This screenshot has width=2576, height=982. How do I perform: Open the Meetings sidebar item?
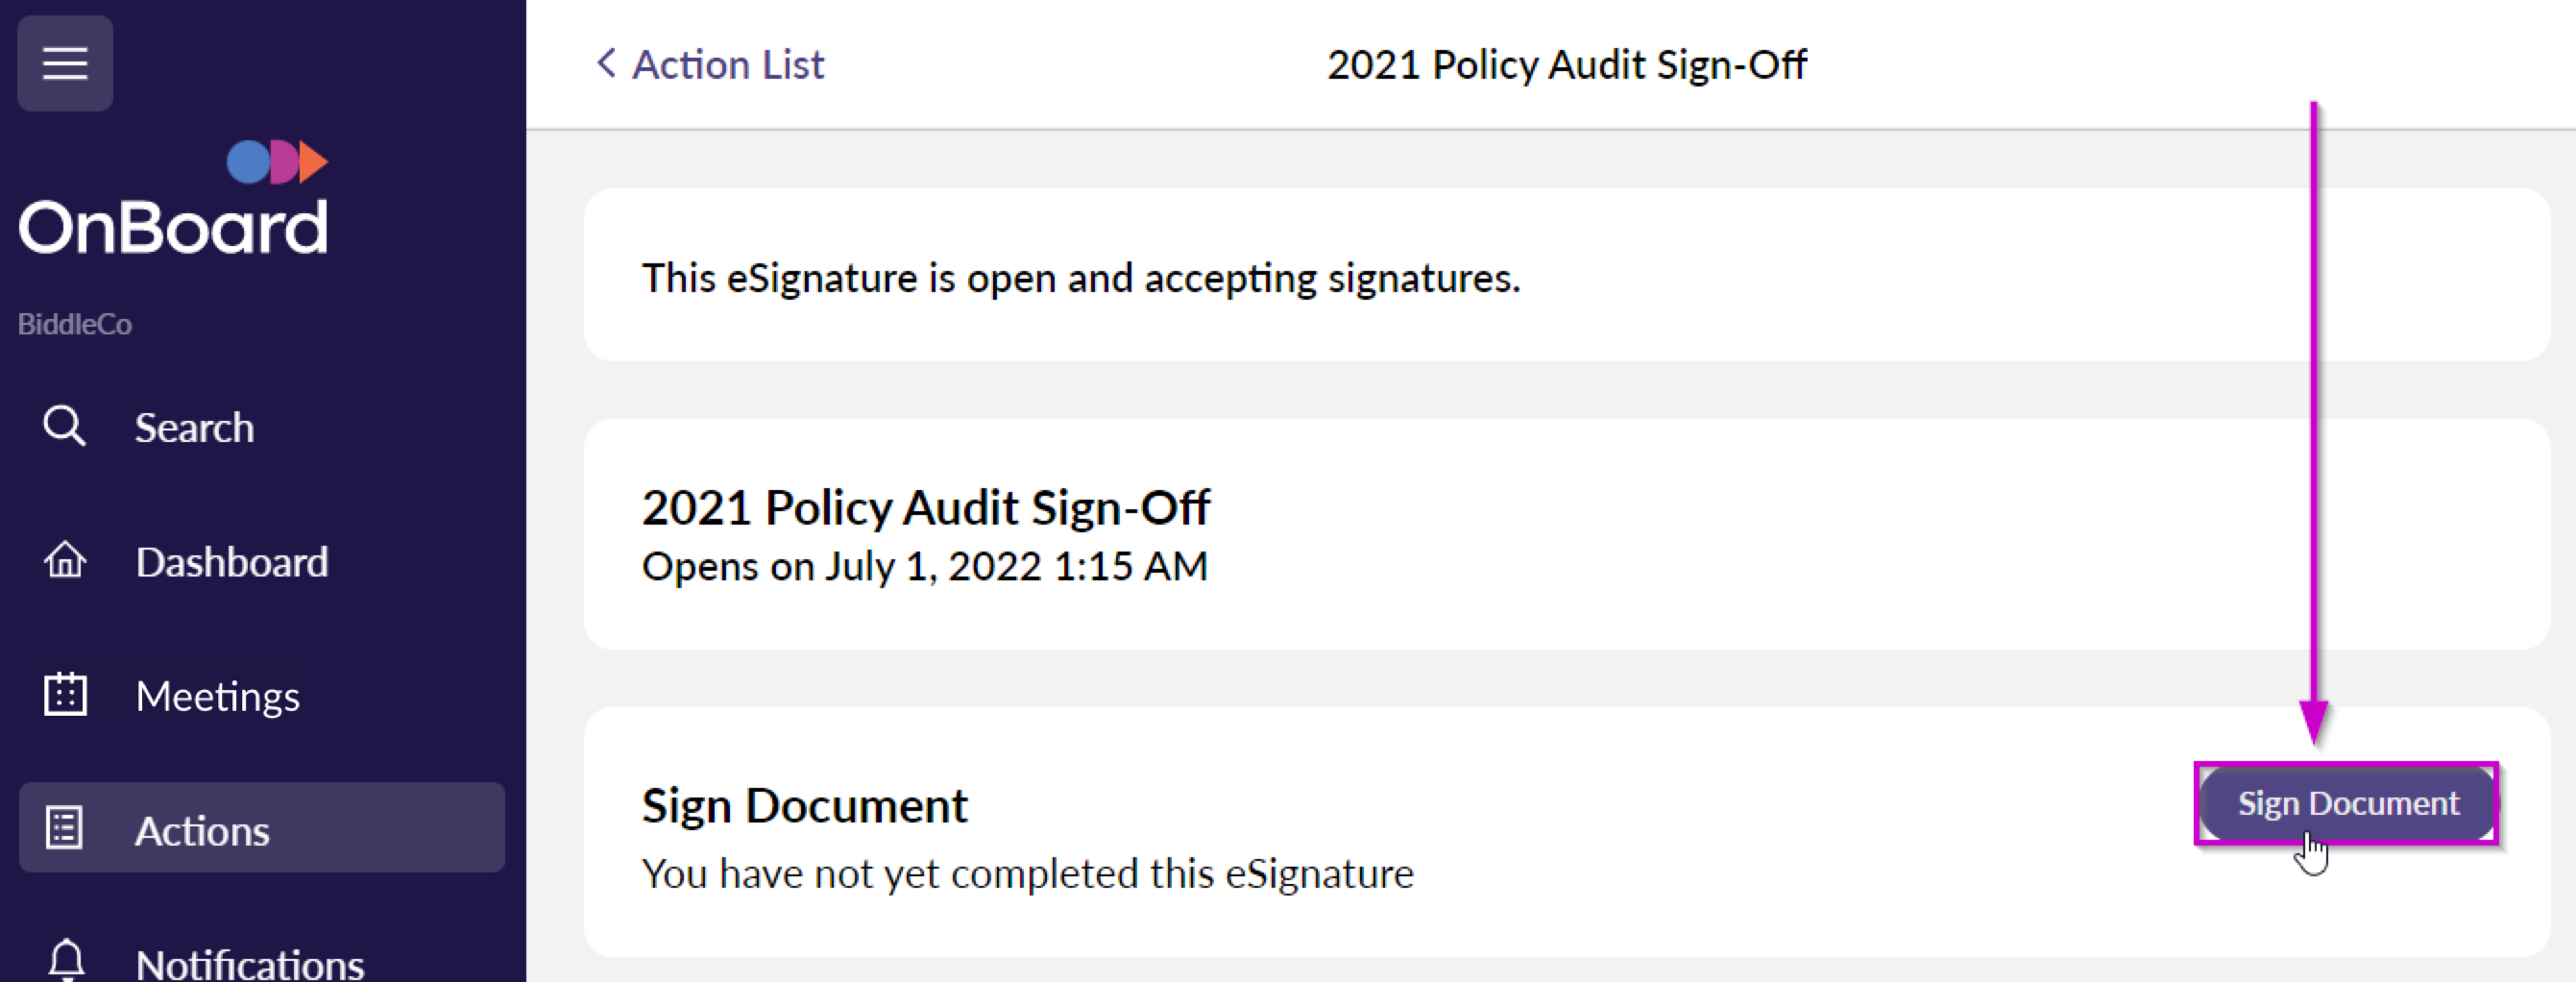pyautogui.click(x=217, y=696)
